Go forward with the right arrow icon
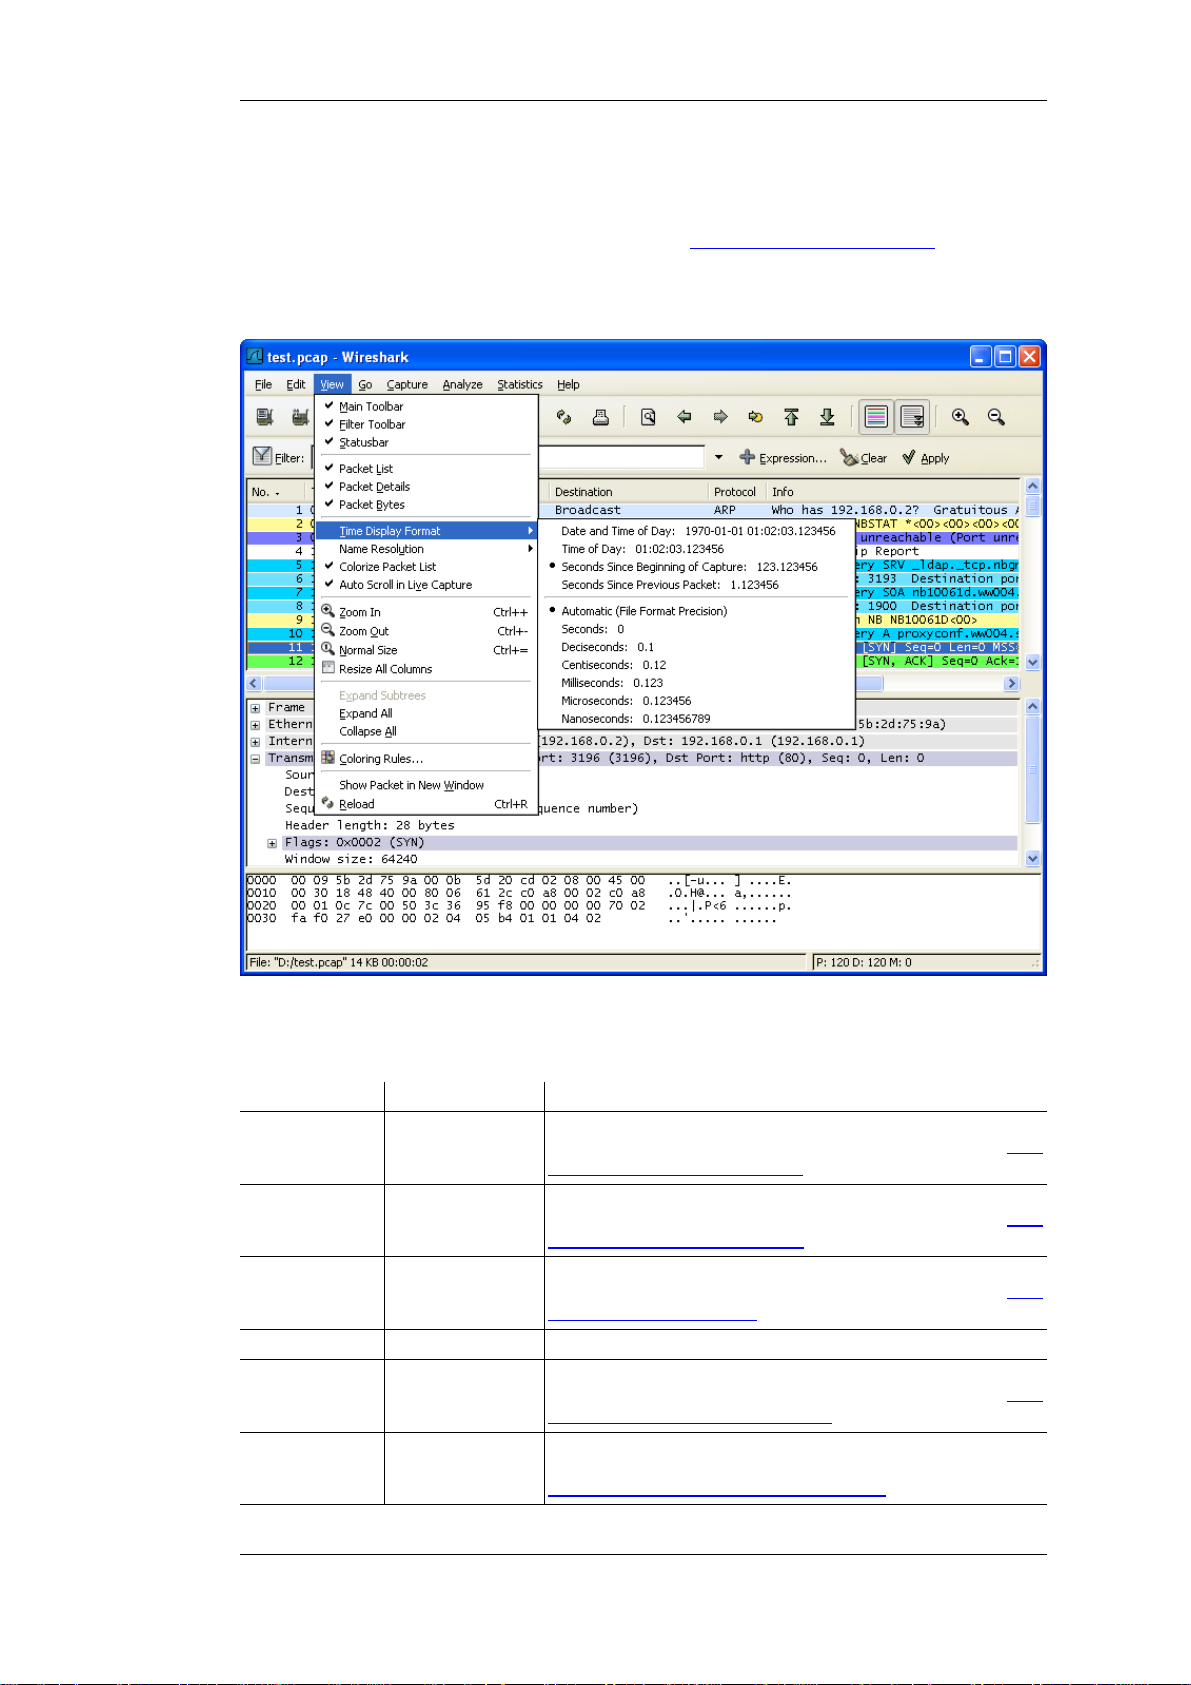Screen dimensions: 1191x1685 (x=720, y=417)
